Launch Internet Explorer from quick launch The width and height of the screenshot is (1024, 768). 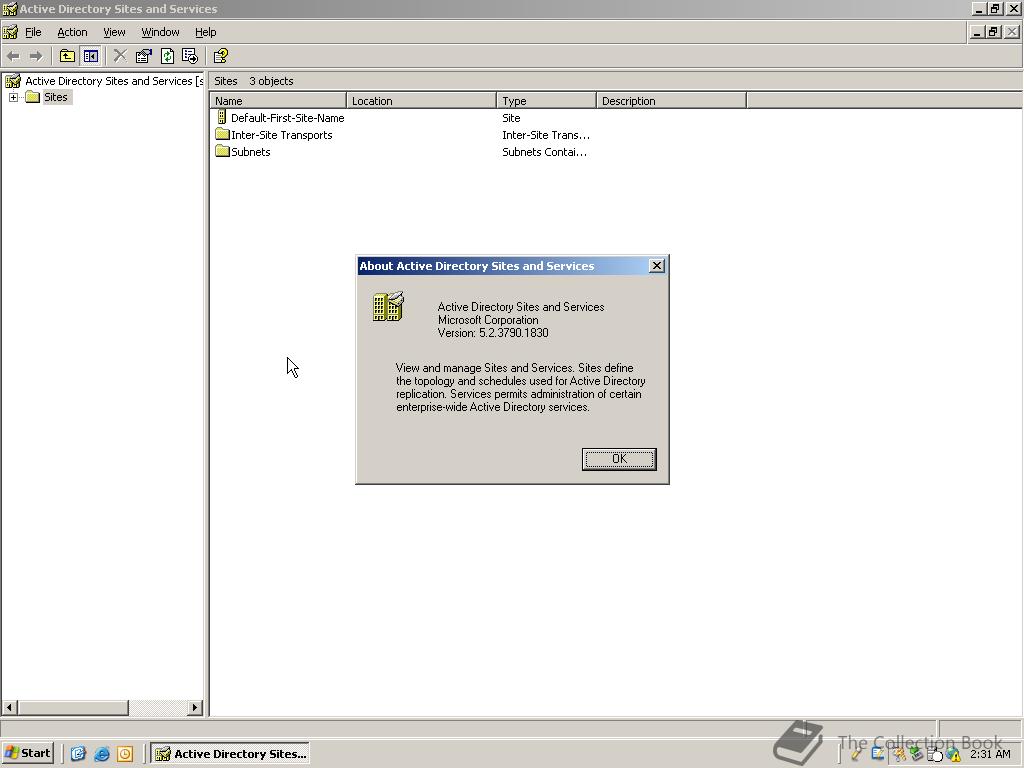point(102,754)
